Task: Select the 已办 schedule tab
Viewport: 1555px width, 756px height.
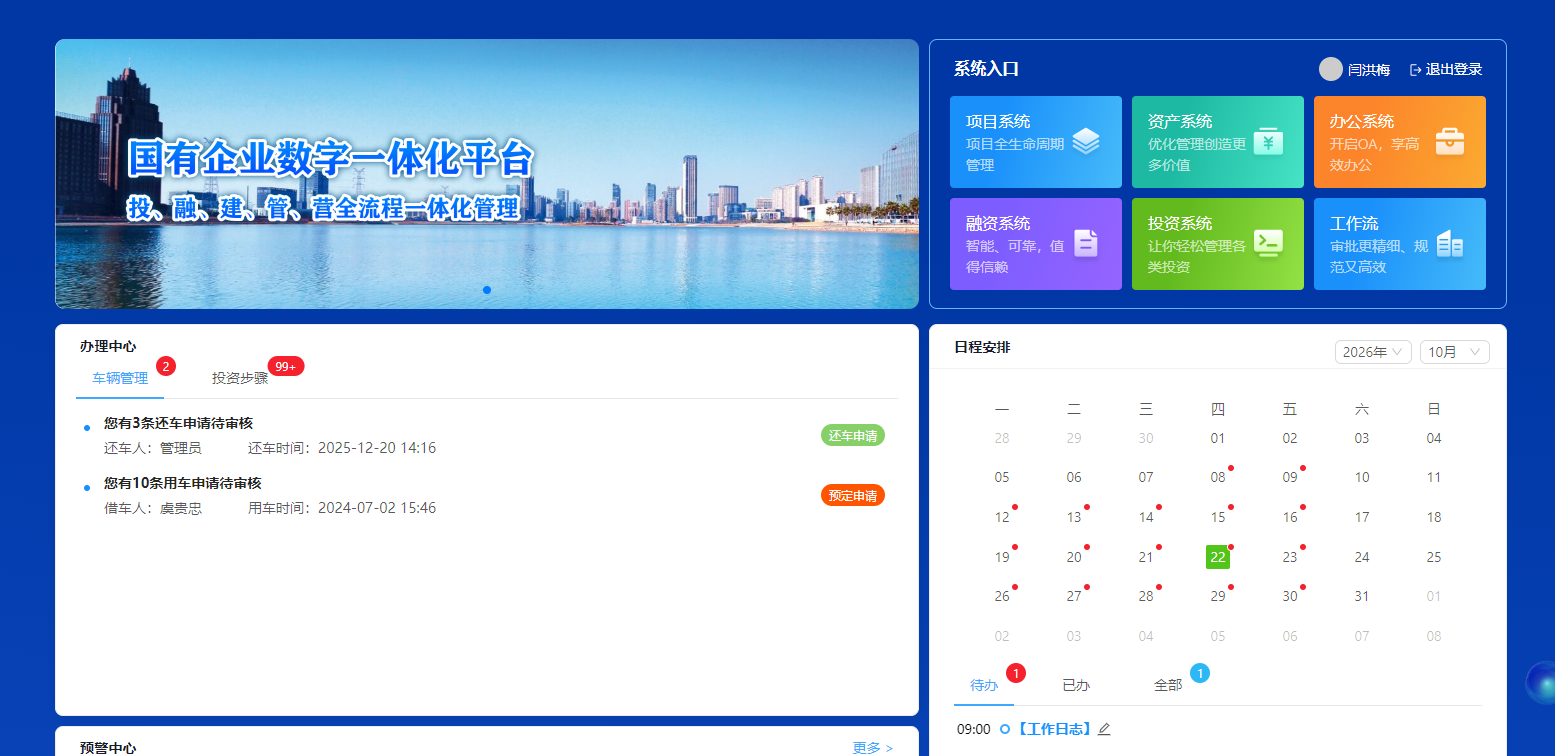Action: pos(1076,685)
